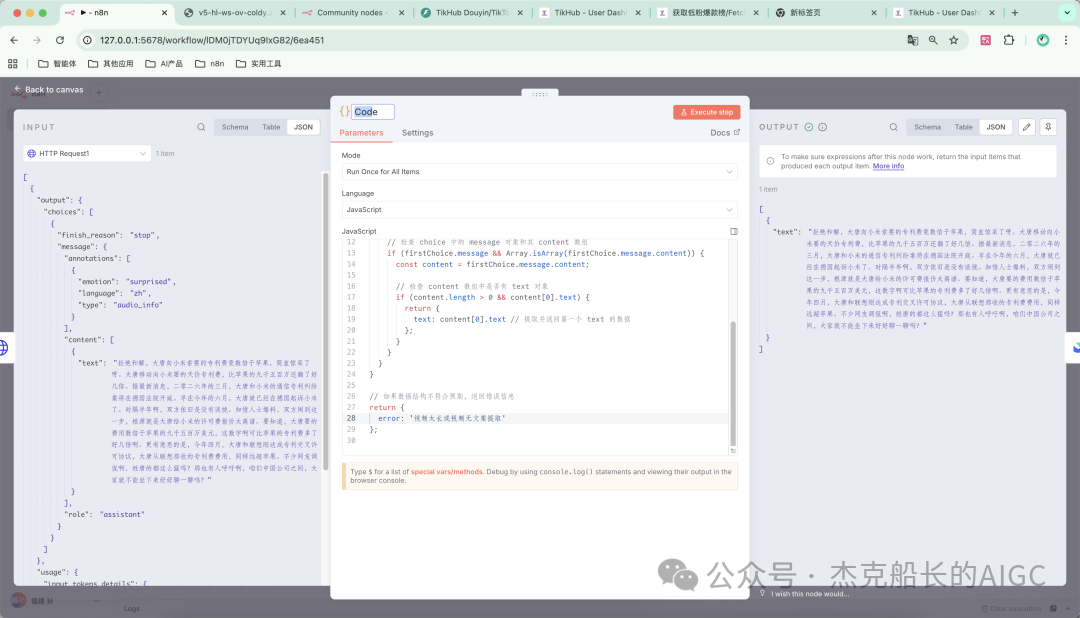Image resolution: width=1080 pixels, height=618 pixels.
Task: Search the INPUT panel data
Action: (201, 127)
